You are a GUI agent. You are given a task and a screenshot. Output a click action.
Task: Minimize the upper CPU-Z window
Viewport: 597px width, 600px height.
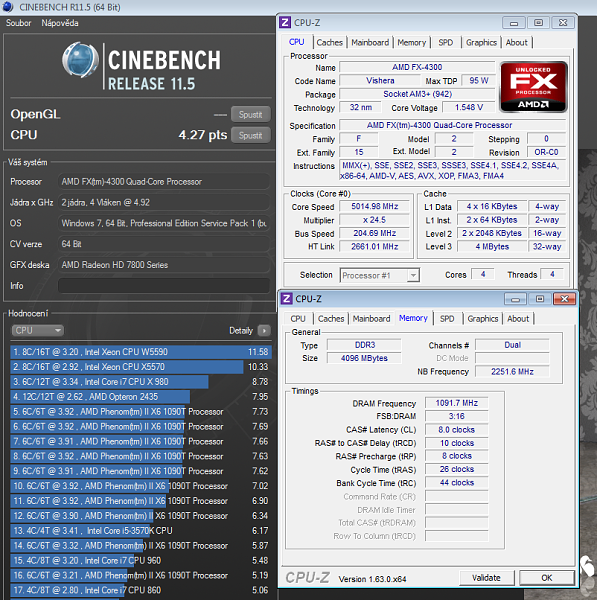514,23
